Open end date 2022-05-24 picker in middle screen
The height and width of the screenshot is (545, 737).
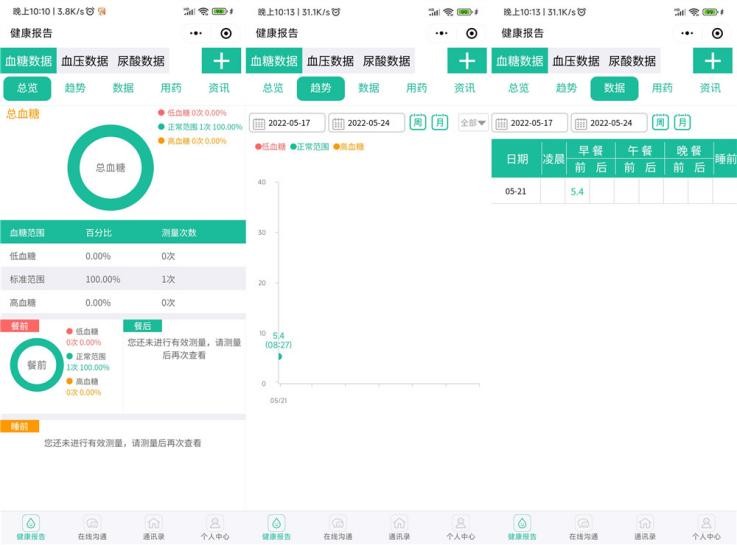click(367, 123)
